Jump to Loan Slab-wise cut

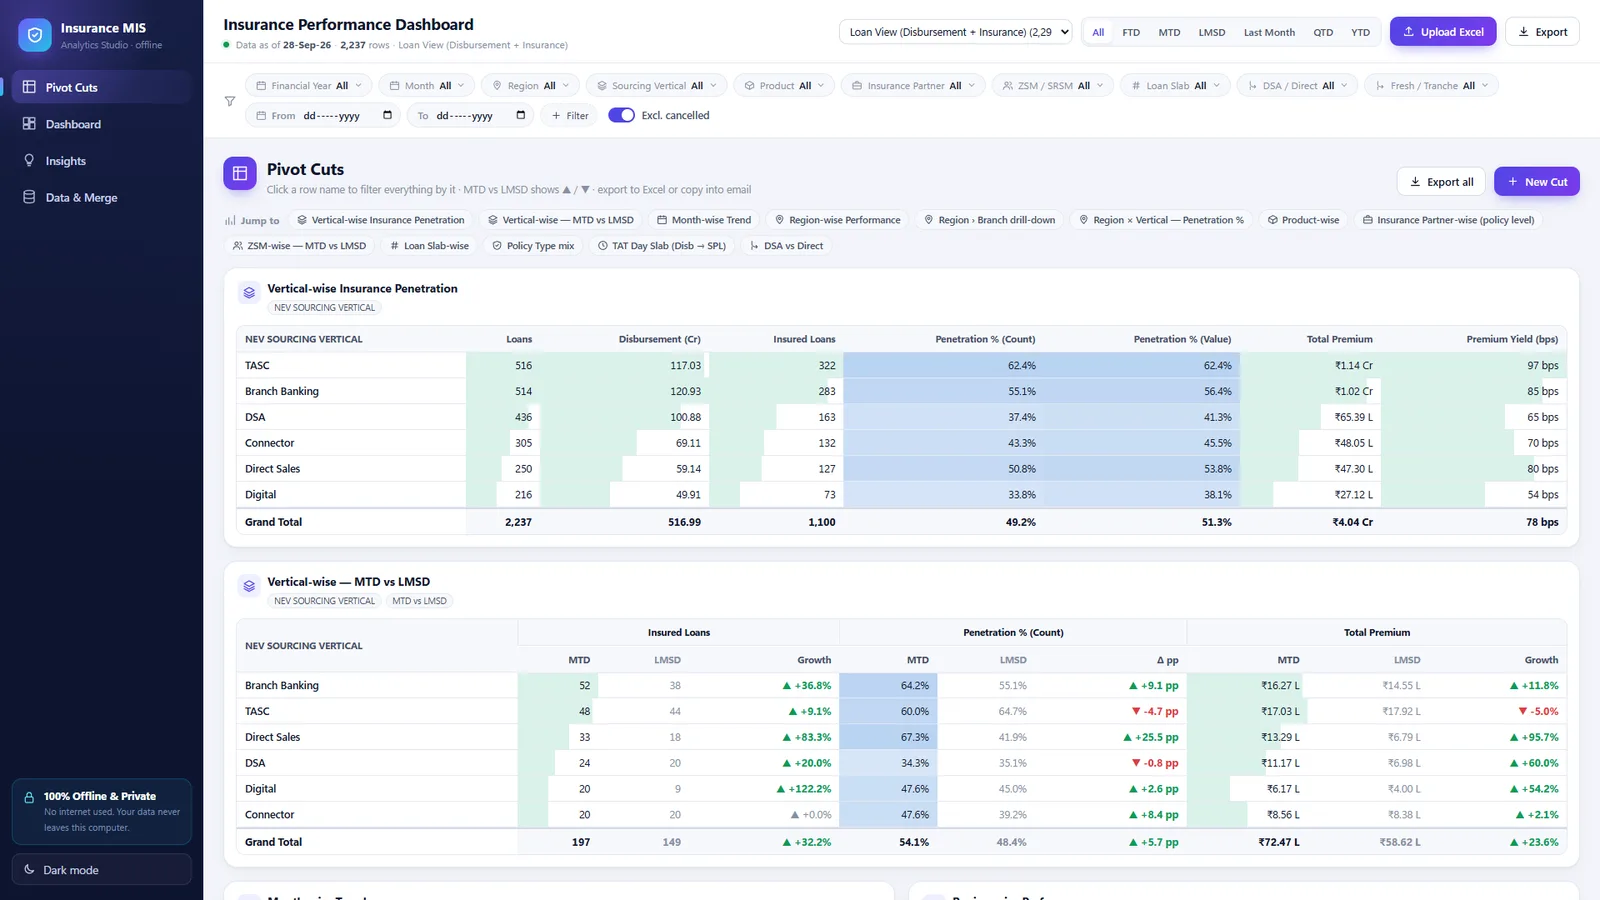coord(429,246)
